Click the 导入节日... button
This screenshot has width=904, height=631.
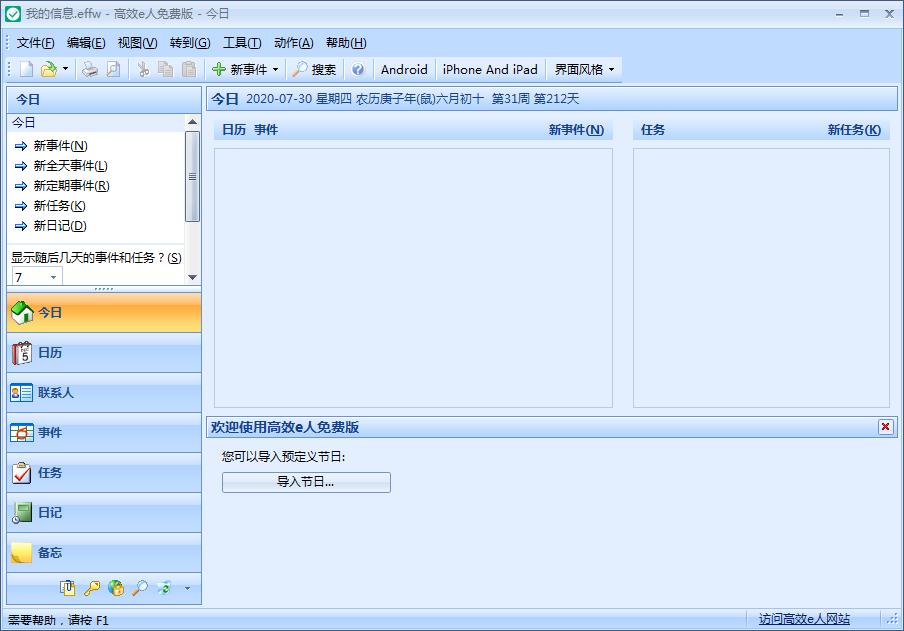[x=306, y=482]
